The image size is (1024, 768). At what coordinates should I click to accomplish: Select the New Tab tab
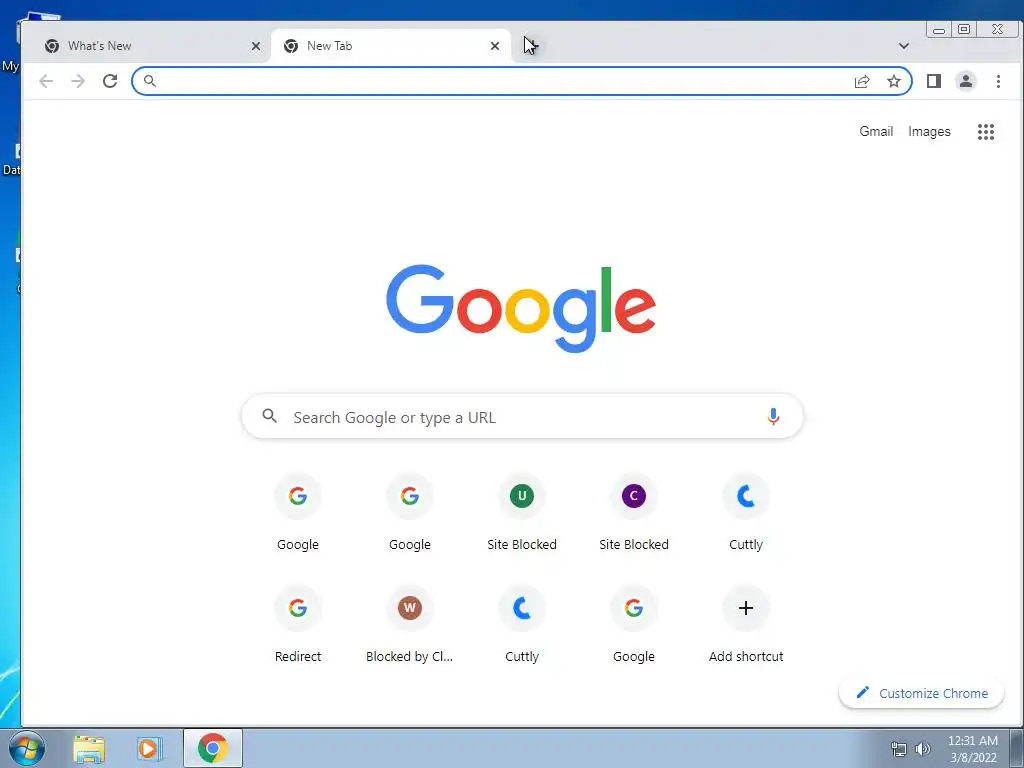click(x=391, y=46)
